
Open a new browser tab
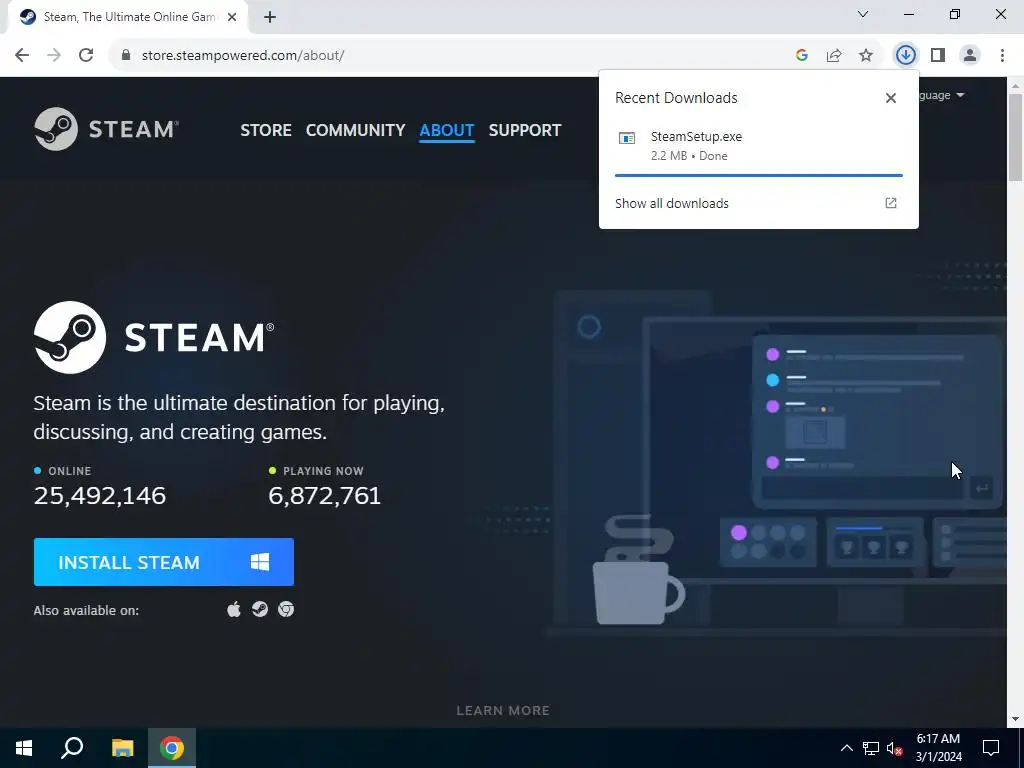[270, 17]
